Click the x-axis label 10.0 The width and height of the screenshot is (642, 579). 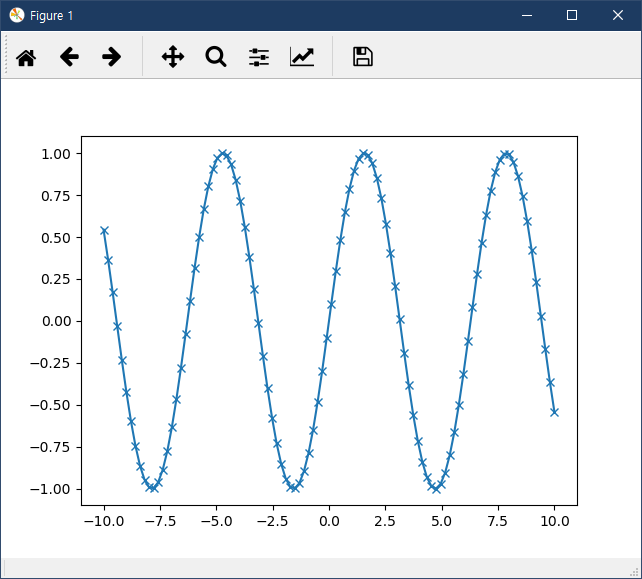tap(554, 521)
